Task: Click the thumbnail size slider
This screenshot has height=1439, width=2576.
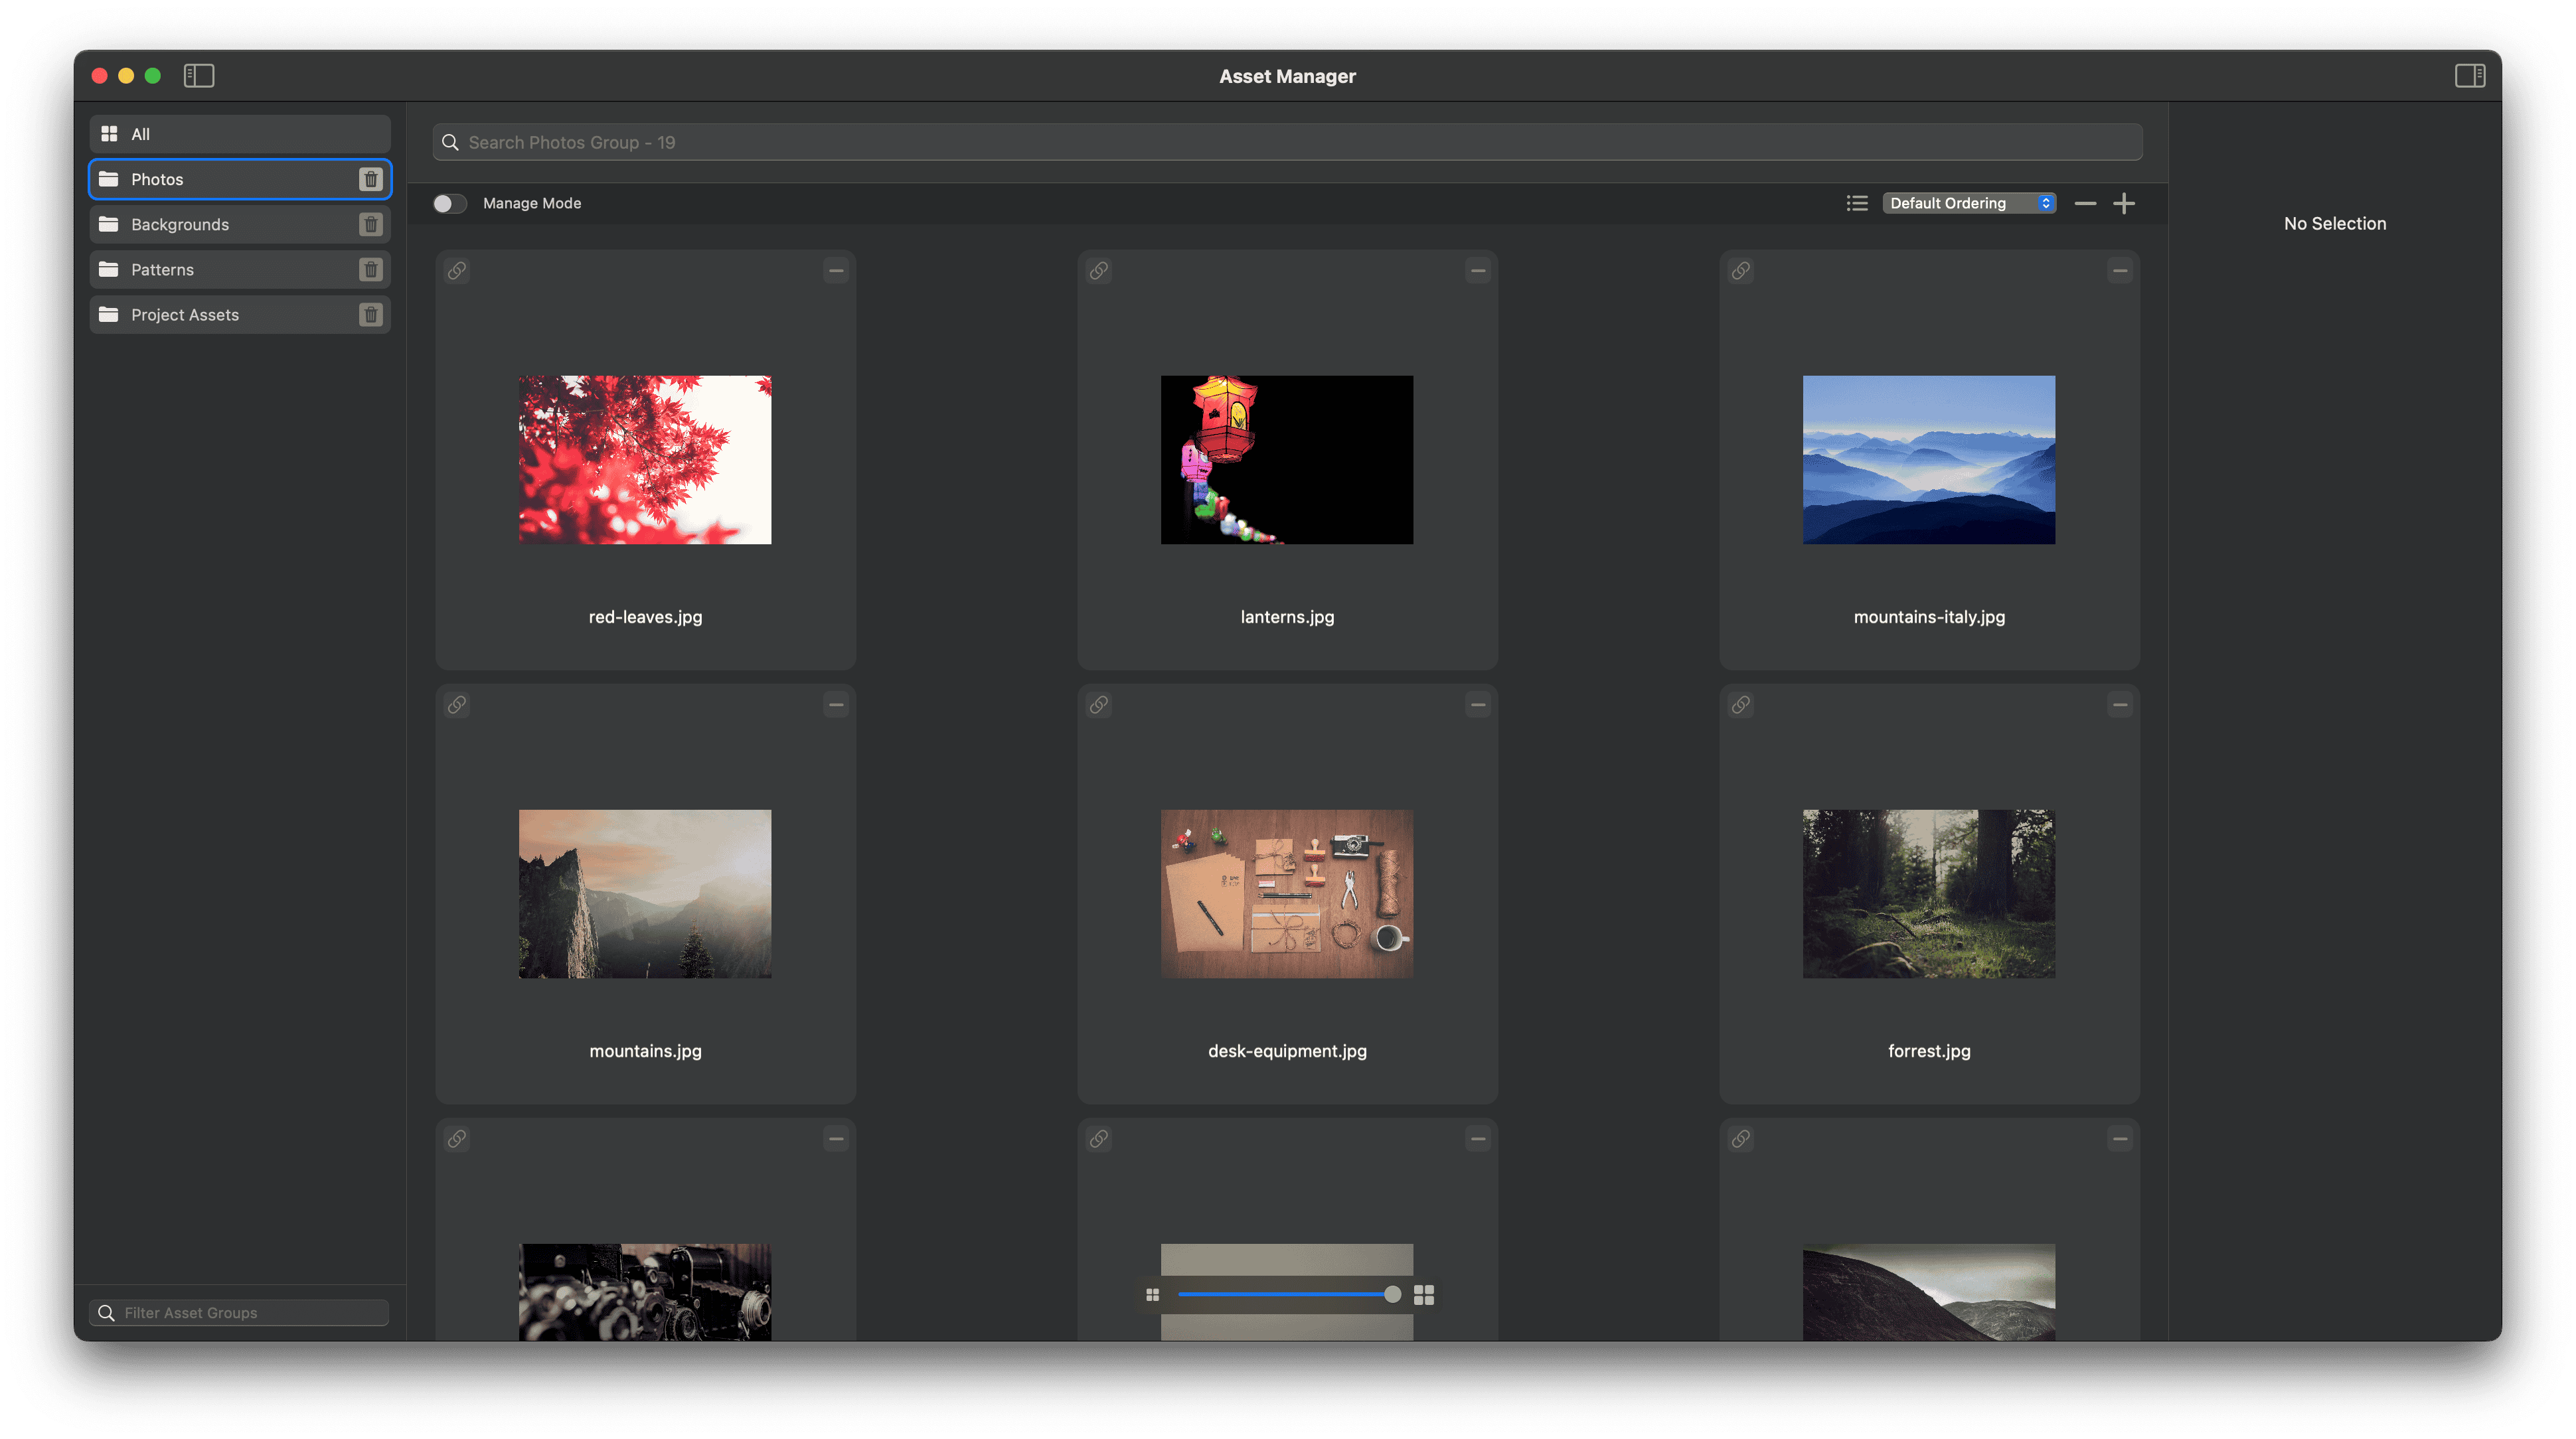Action: [x=1287, y=1295]
